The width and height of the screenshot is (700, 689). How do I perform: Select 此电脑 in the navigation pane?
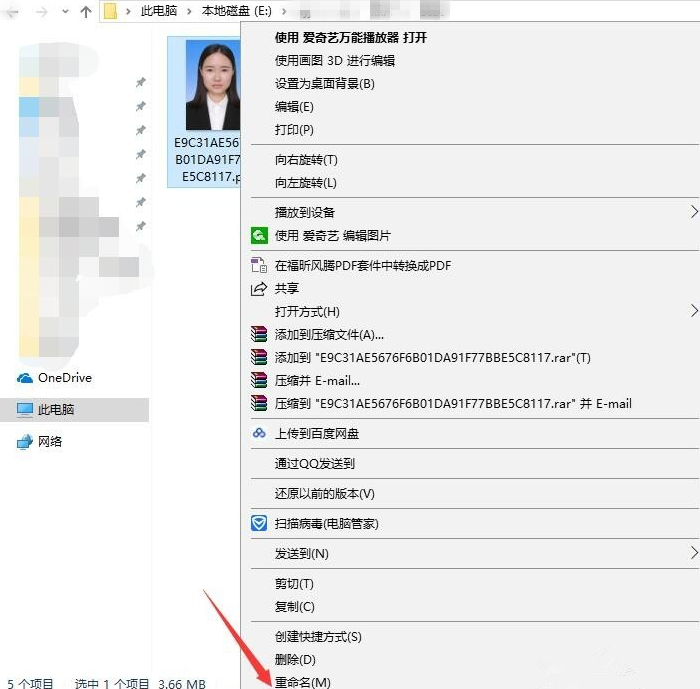click(56, 409)
